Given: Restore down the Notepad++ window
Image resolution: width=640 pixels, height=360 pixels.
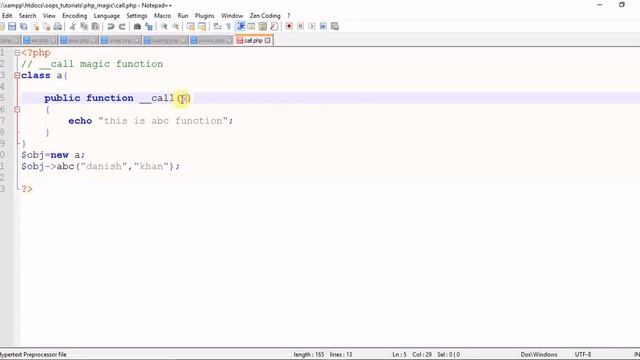Looking at the screenshot, I should tap(622, 5).
